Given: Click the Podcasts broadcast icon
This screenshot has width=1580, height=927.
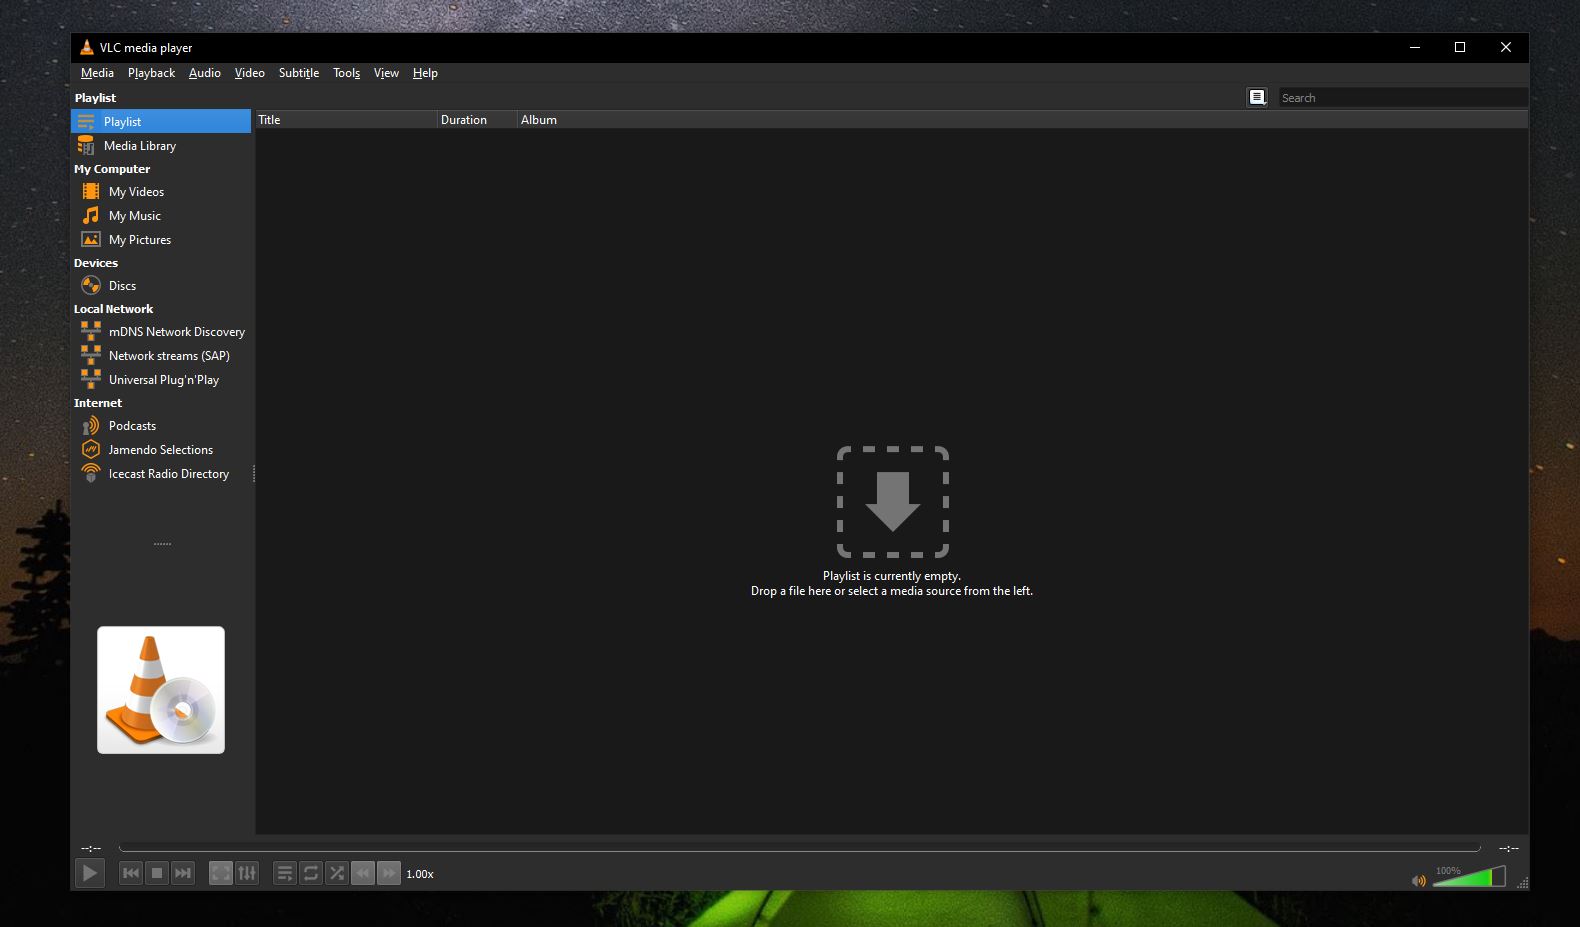Looking at the screenshot, I should 91,425.
